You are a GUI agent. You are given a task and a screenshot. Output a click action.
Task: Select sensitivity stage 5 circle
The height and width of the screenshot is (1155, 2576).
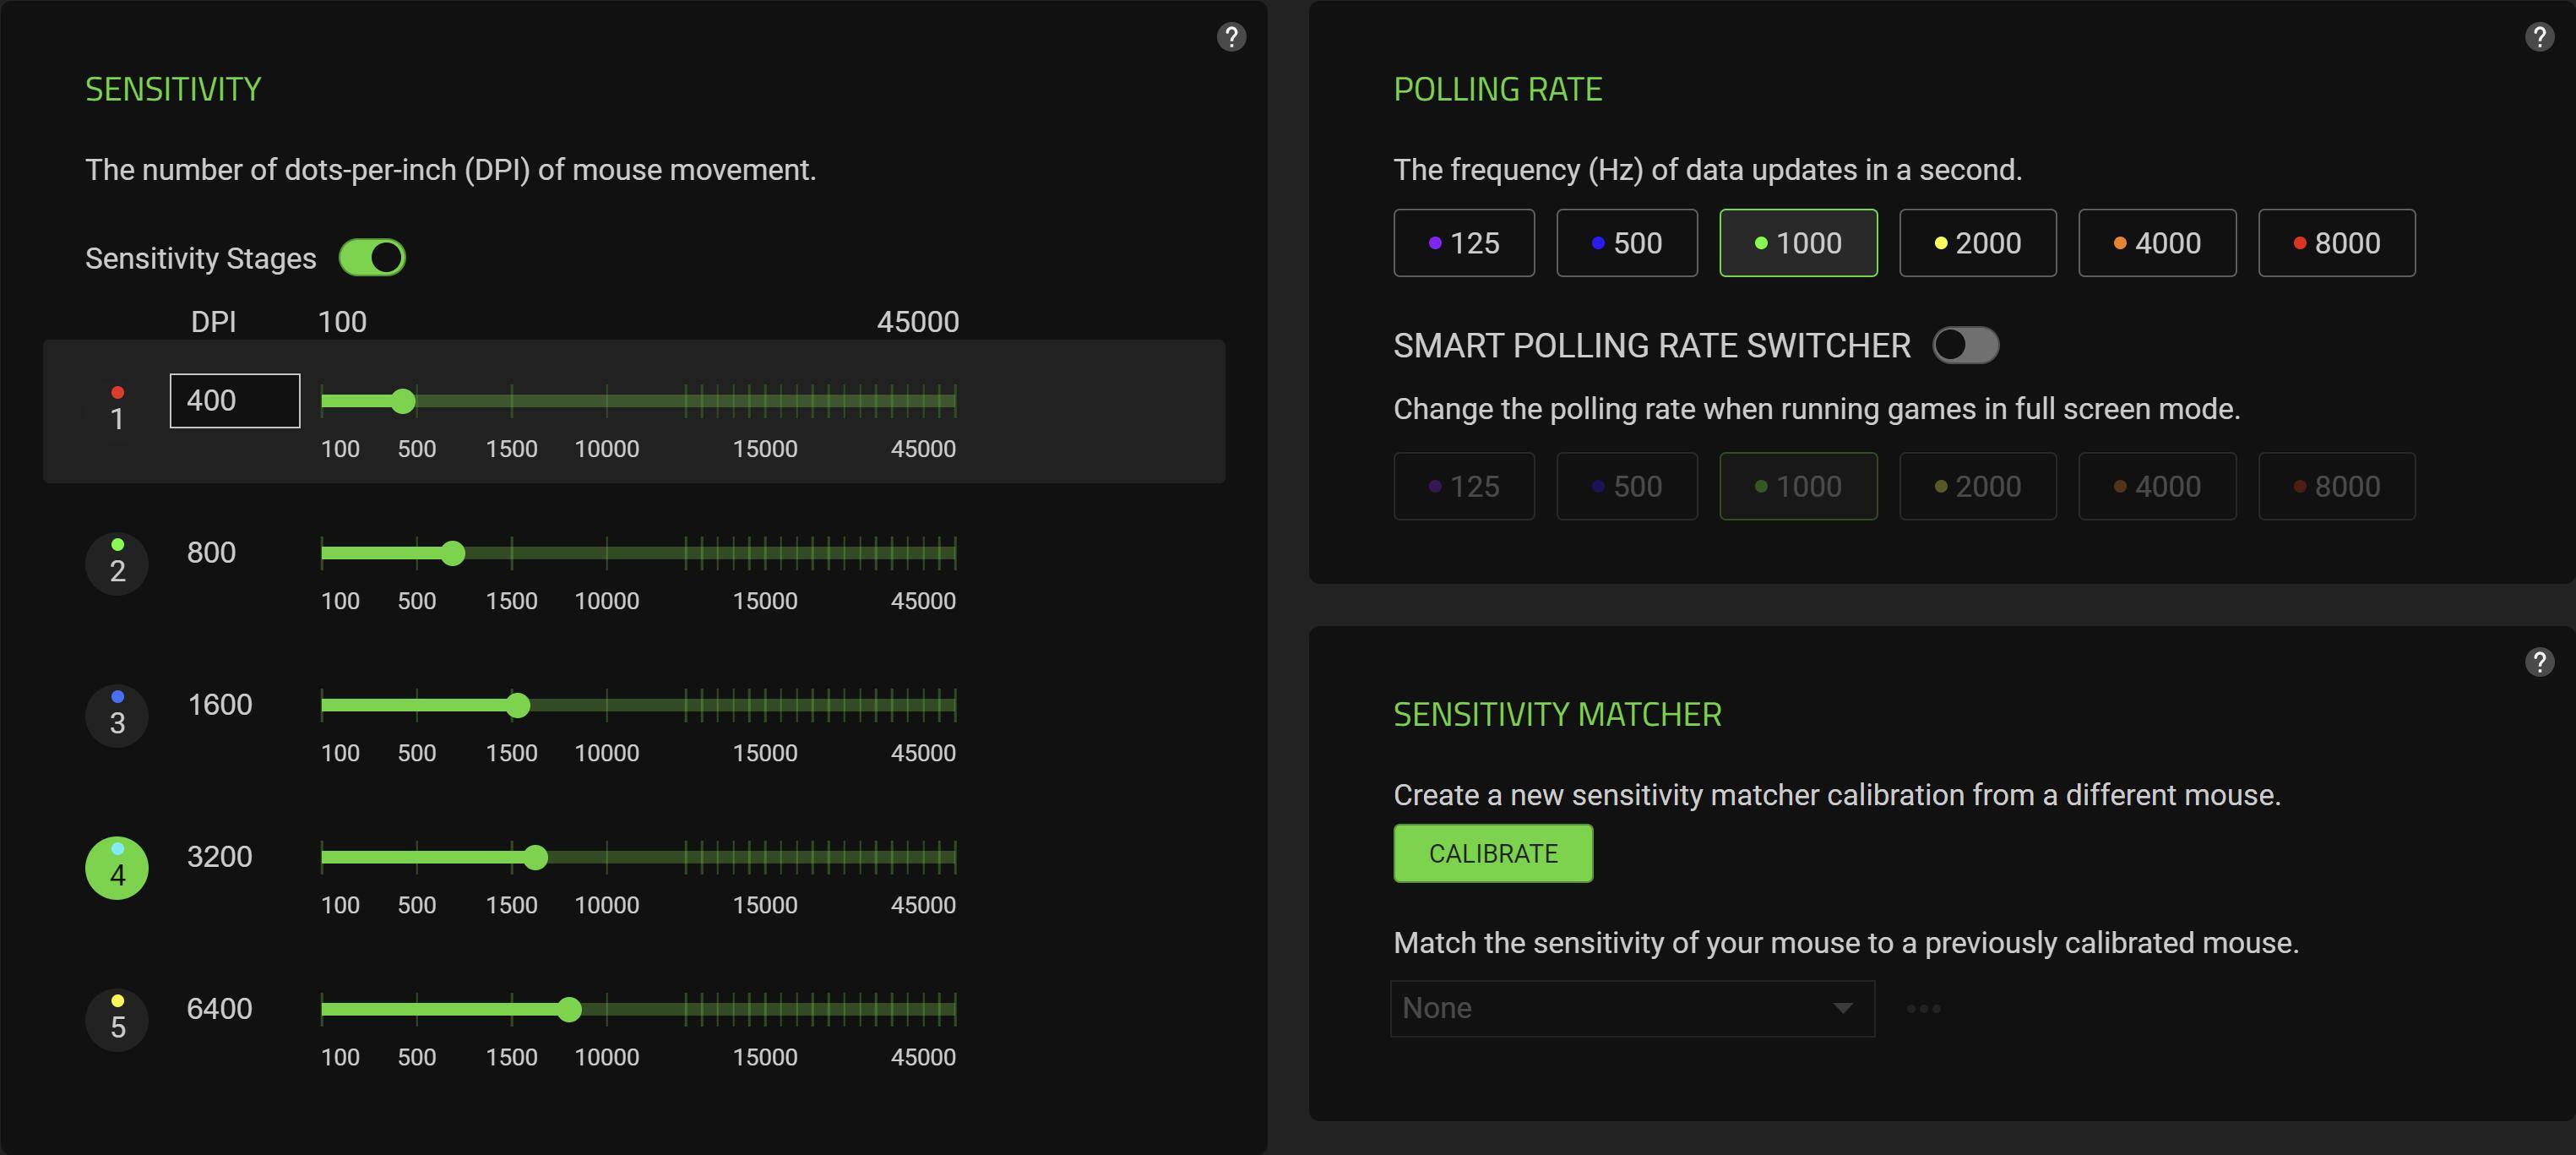tap(117, 1019)
